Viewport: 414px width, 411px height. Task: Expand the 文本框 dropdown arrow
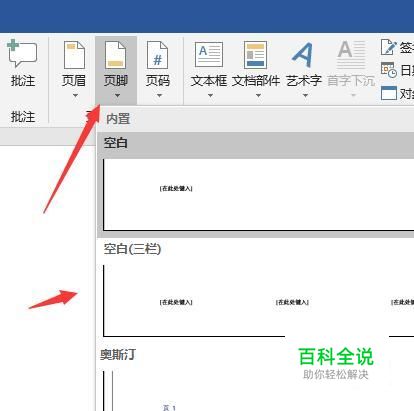(x=210, y=96)
